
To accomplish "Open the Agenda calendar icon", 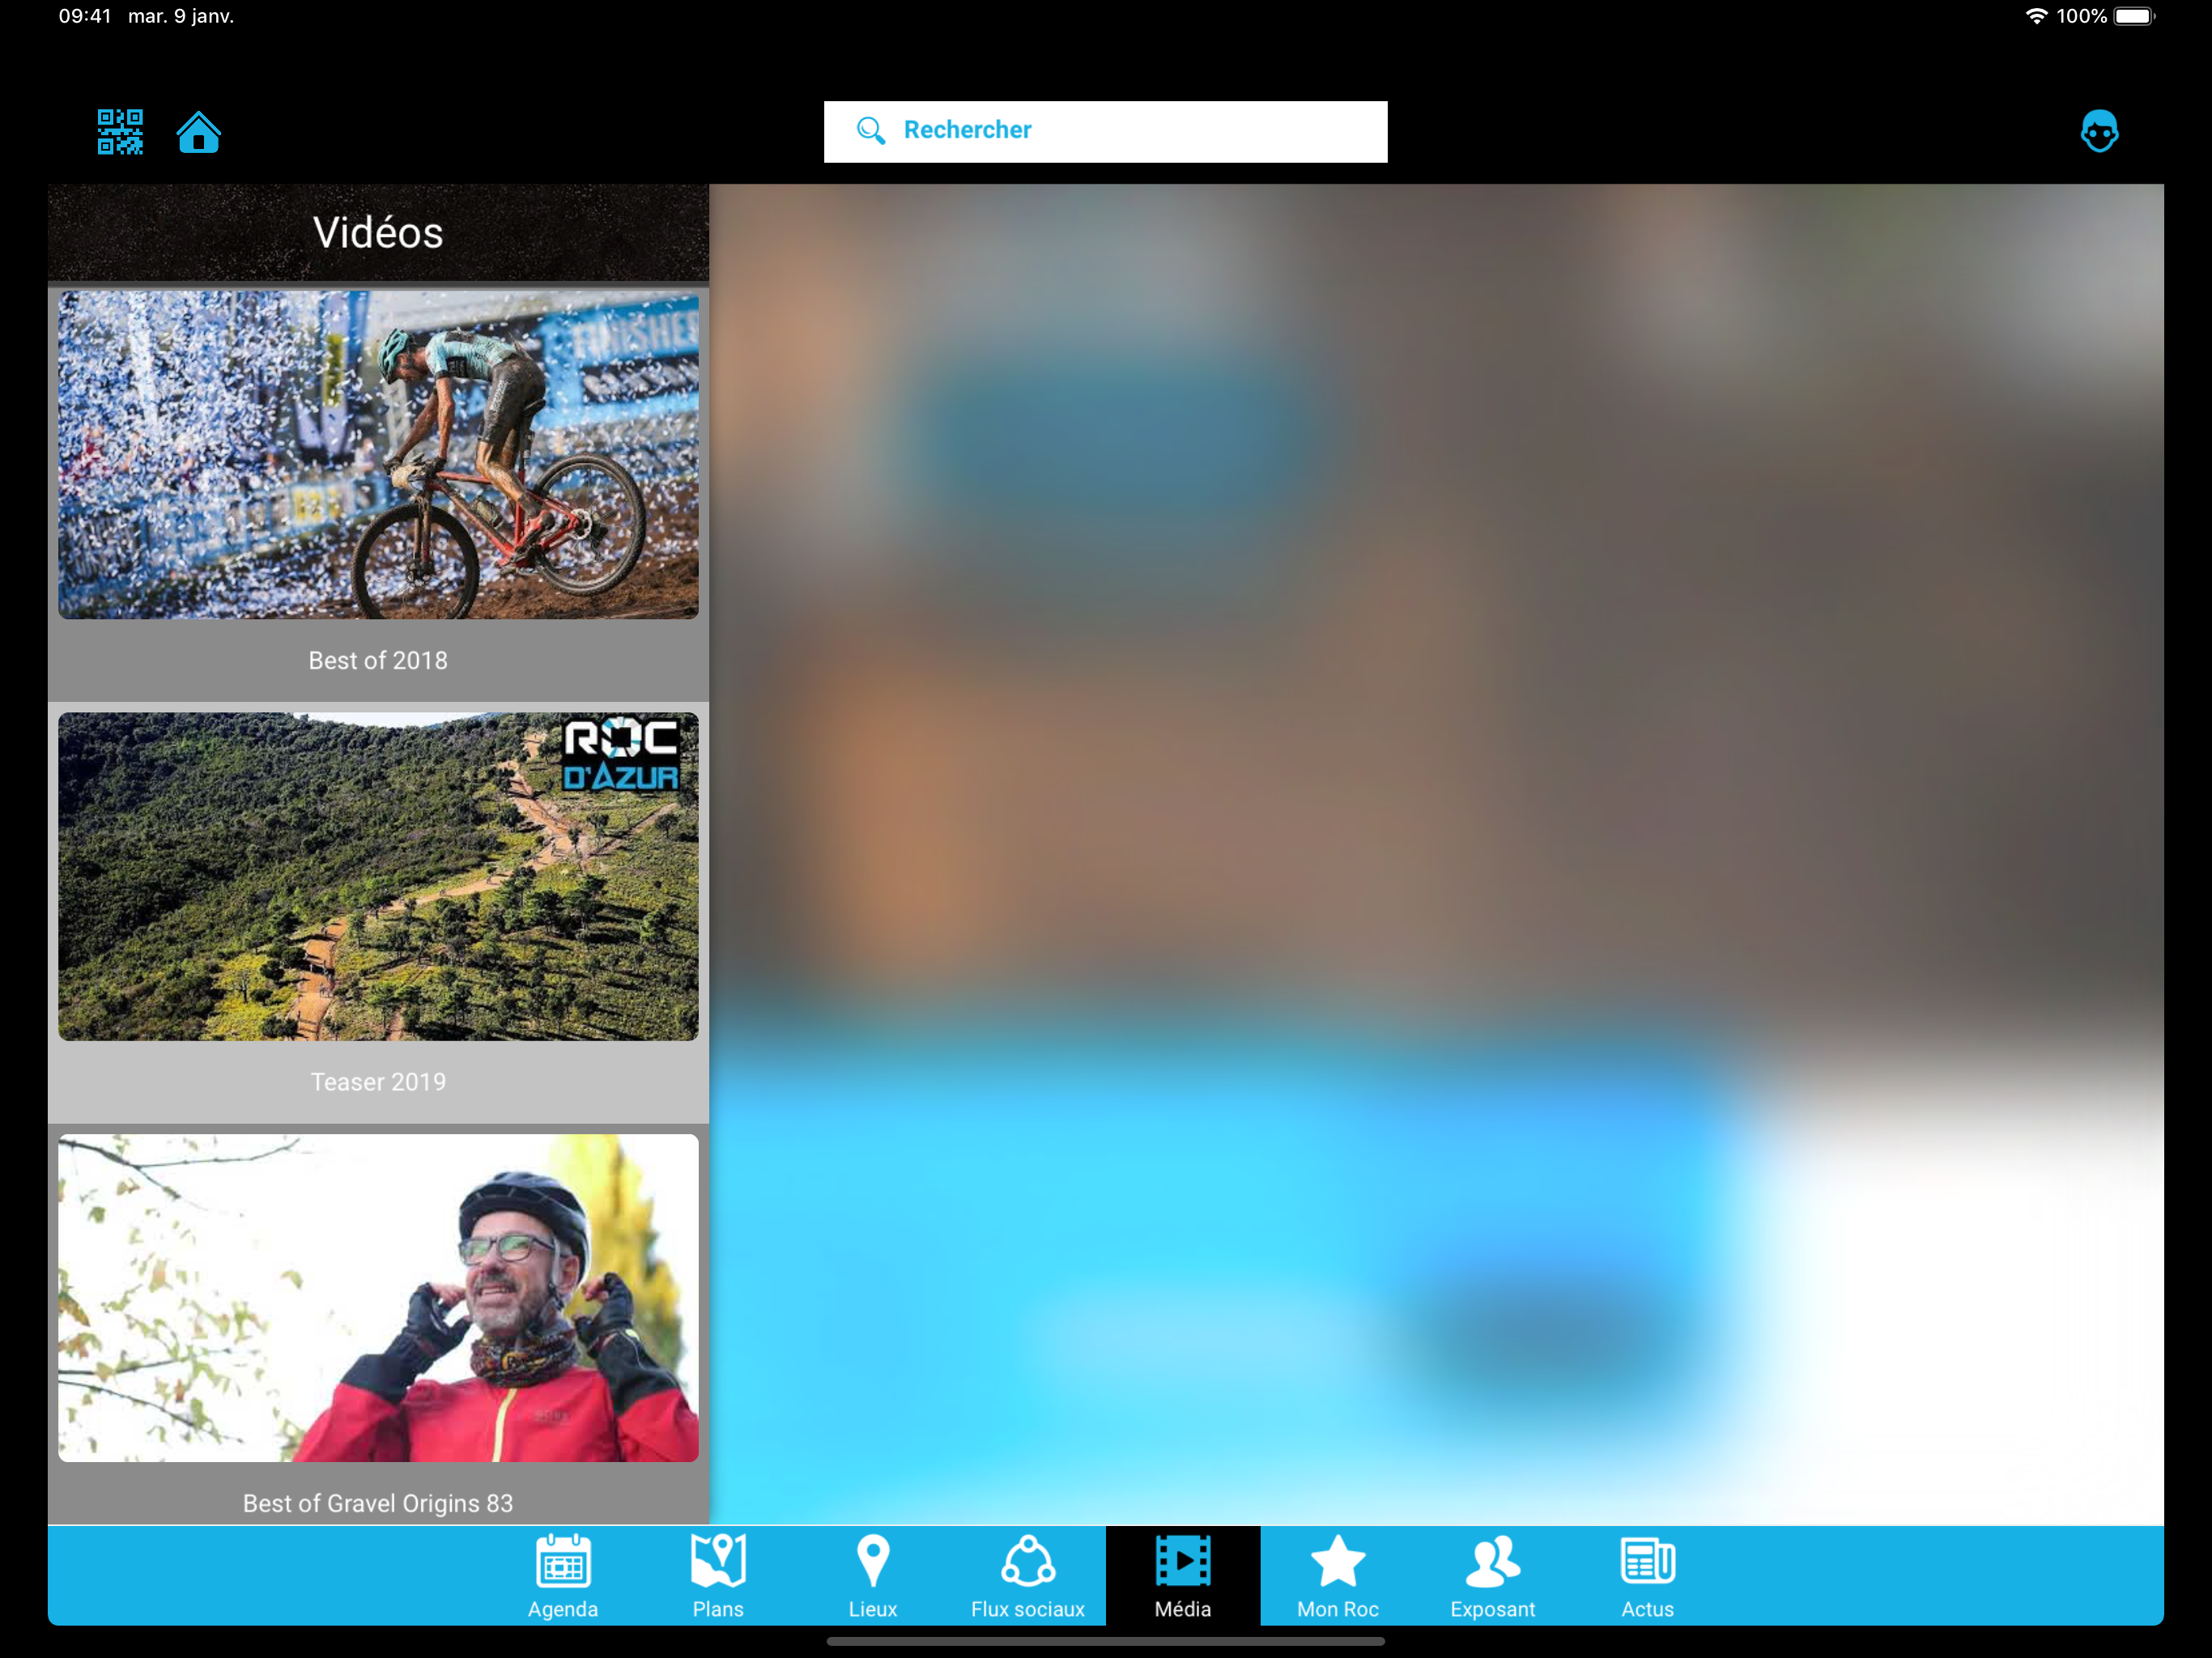I will click(x=563, y=1561).
